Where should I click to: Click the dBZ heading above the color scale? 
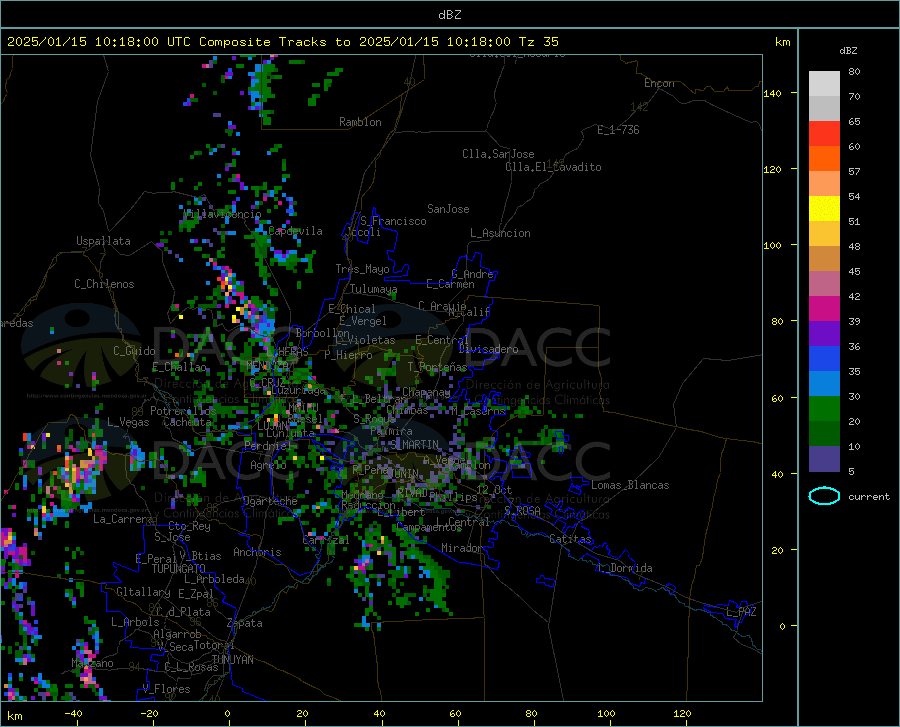[848, 50]
